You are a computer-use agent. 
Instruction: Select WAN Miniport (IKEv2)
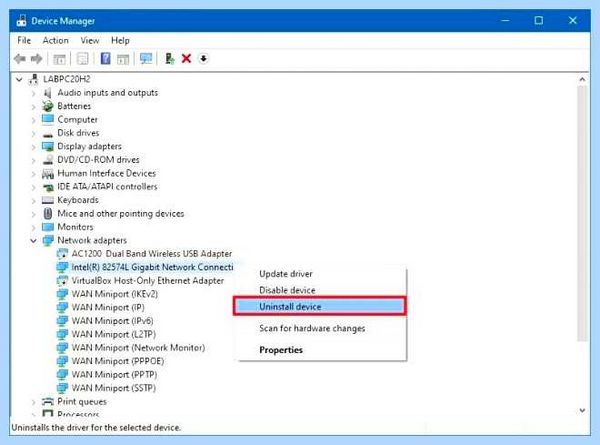point(114,294)
